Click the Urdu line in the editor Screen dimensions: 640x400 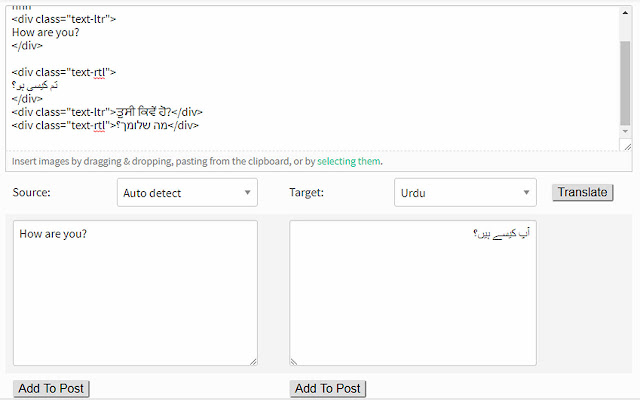pos(35,85)
